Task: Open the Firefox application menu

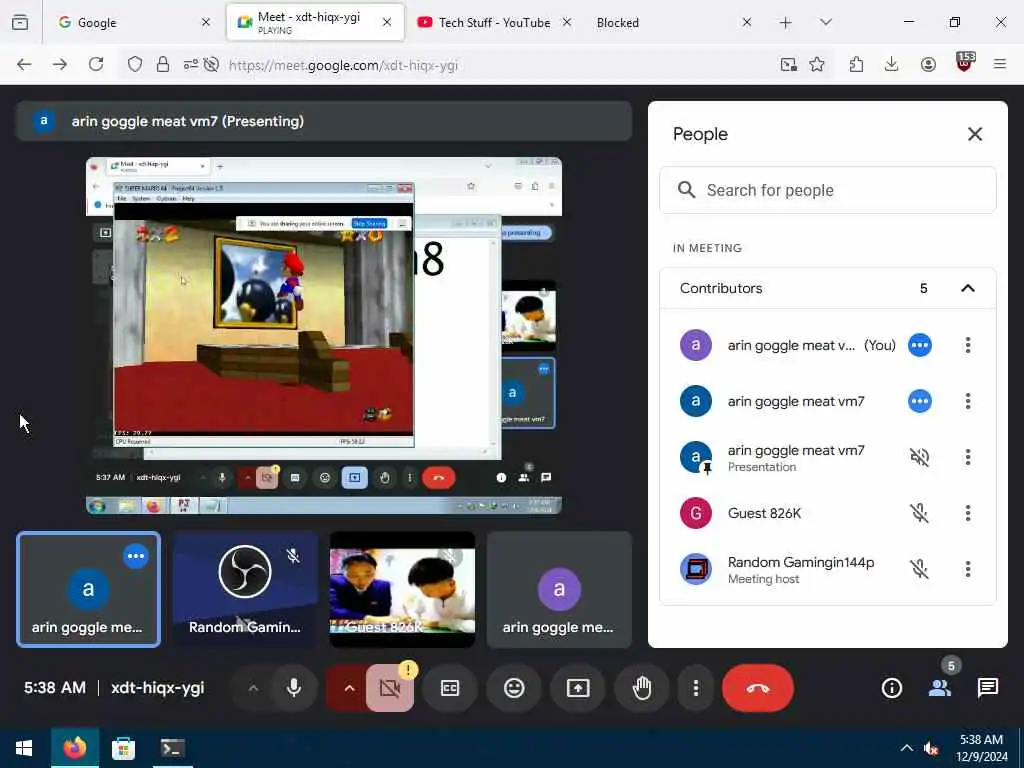Action: [1000, 64]
